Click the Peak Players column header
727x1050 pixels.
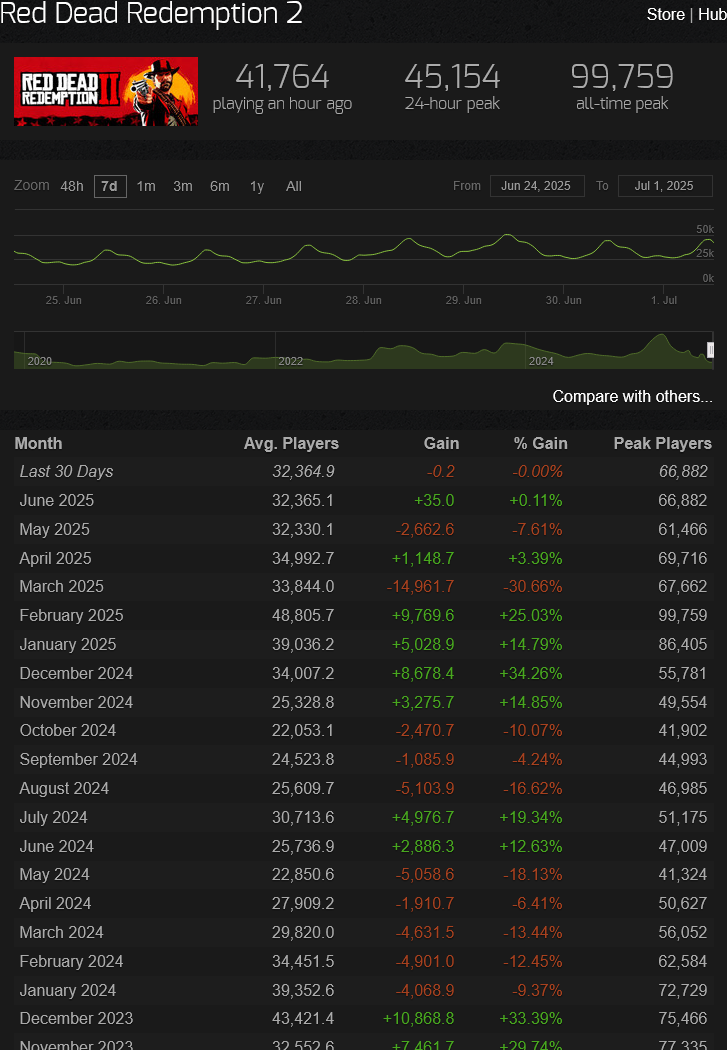pyautogui.click(x=663, y=443)
